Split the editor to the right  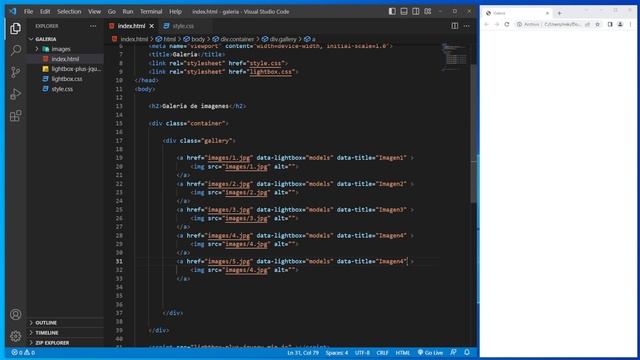click(455, 26)
